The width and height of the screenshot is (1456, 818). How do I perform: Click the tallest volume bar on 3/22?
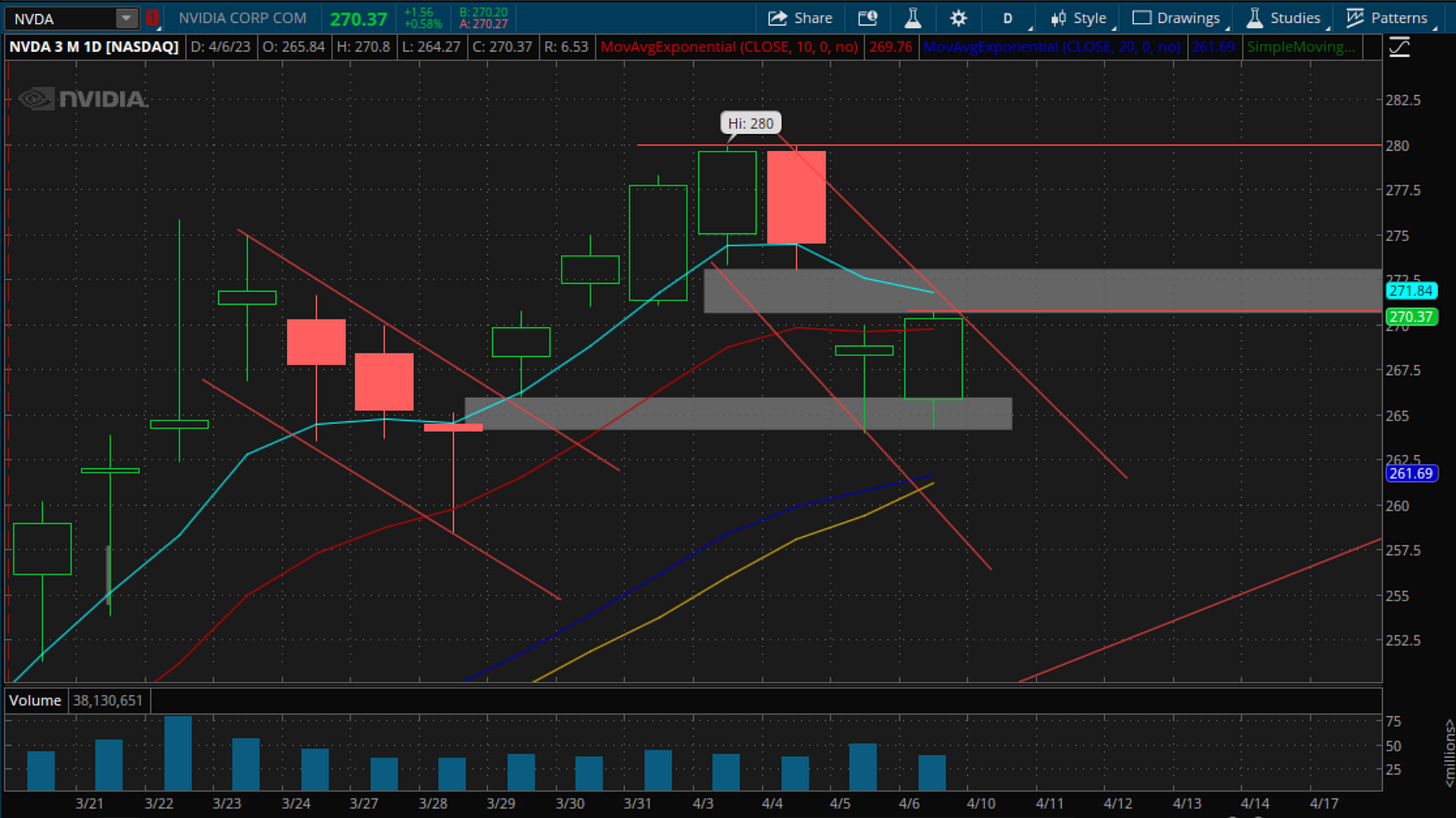178,753
